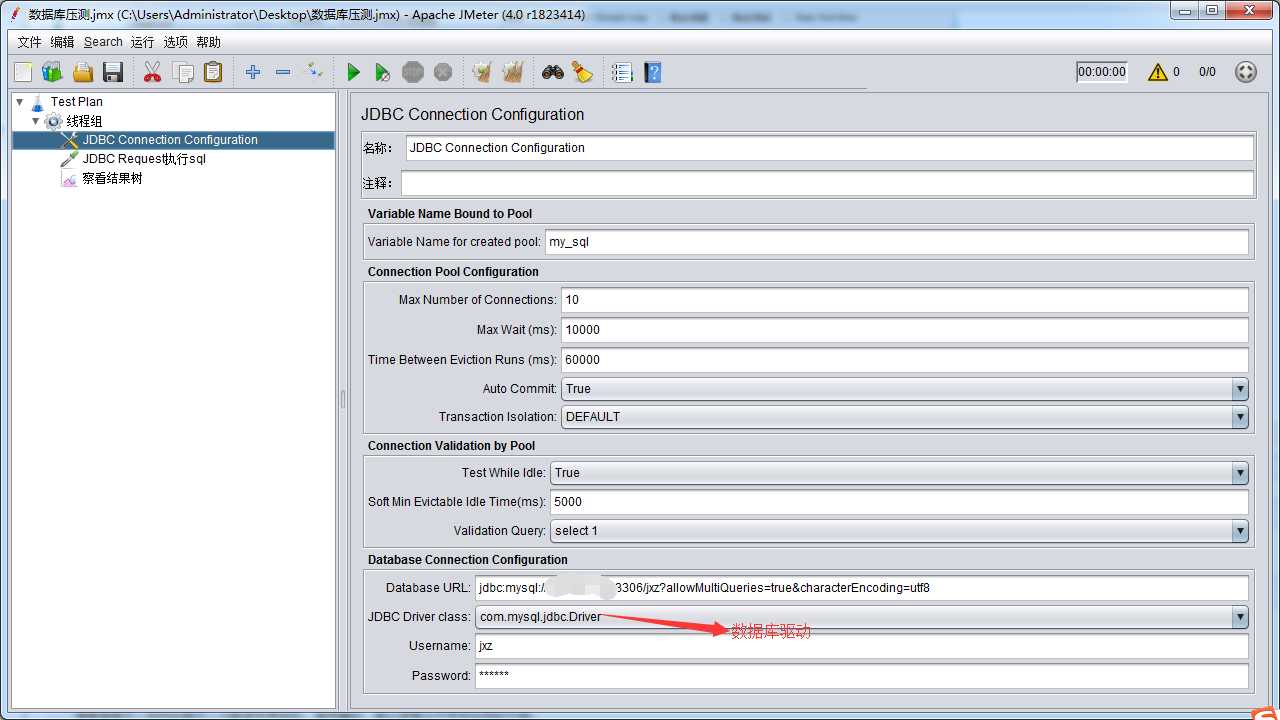The width and height of the screenshot is (1280, 720).
Task: Click the Database URL field
Action: tap(862, 588)
